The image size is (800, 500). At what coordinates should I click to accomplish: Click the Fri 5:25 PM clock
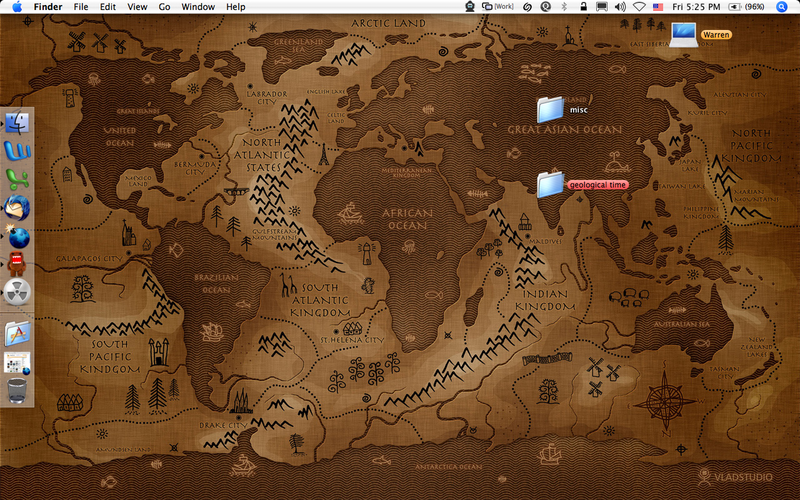[x=696, y=7]
